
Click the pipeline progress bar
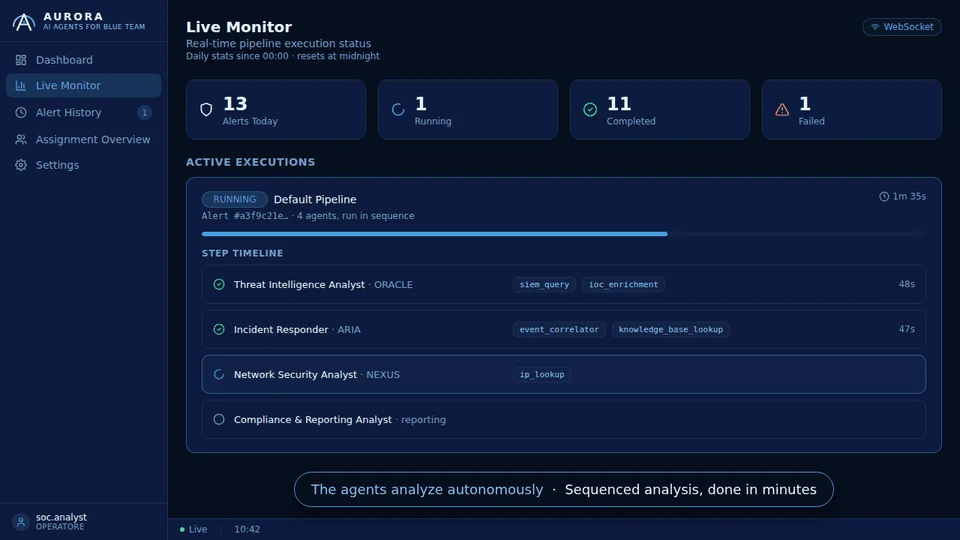pos(563,234)
